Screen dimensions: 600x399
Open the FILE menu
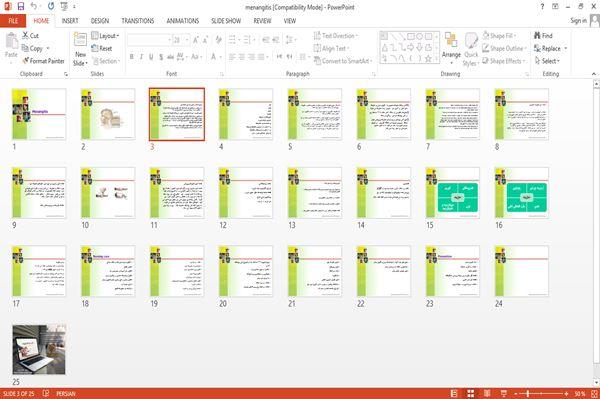click(x=13, y=21)
